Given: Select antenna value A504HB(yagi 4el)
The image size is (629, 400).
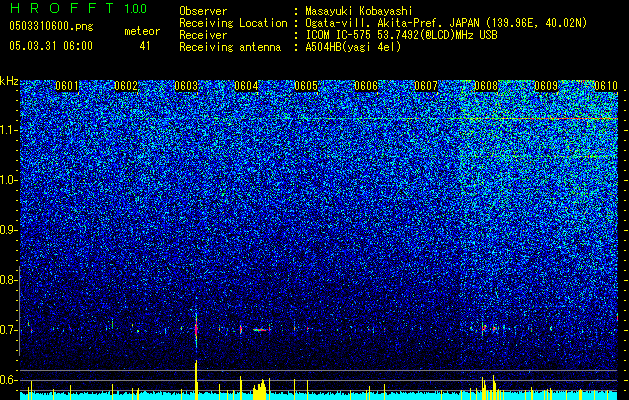Looking at the screenshot, I should (x=353, y=47).
